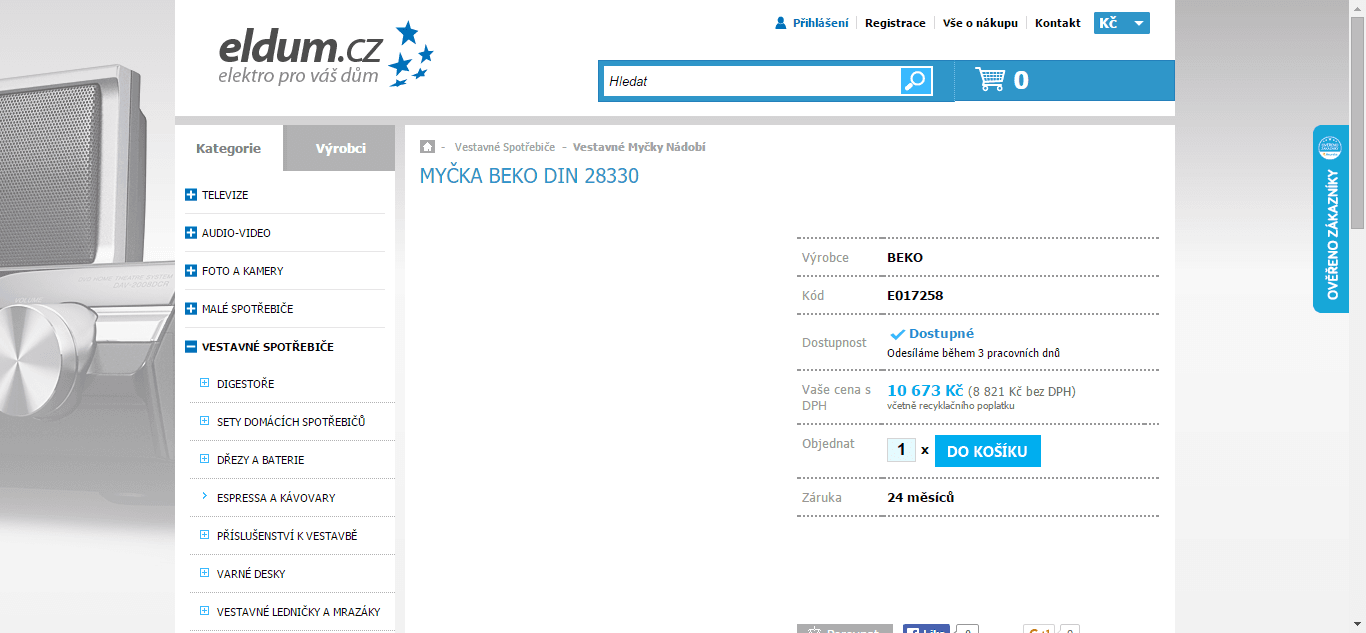Image resolution: width=1366 pixels, height=633 pixels.
Task: Open the VARNÉ DESKY subcategory link
Action: (251, 574)
